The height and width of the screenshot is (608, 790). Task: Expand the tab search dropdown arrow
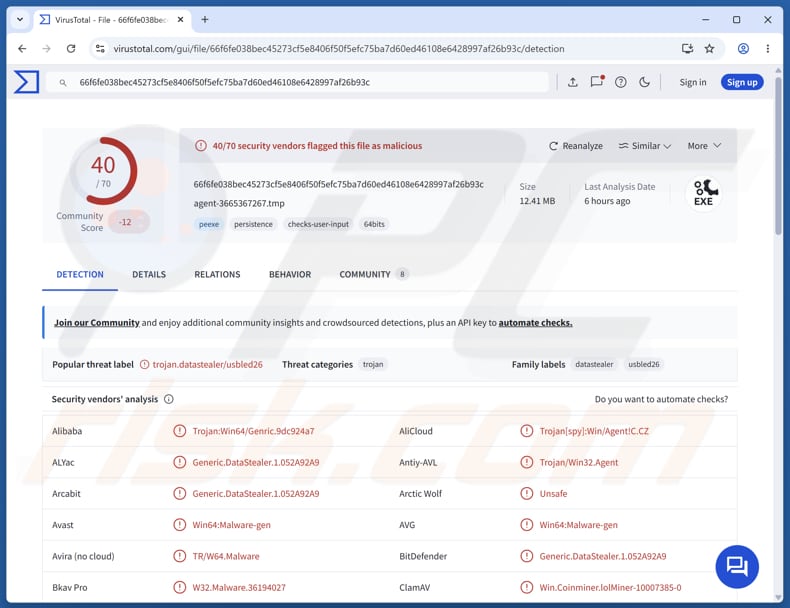tap(20, 20)
